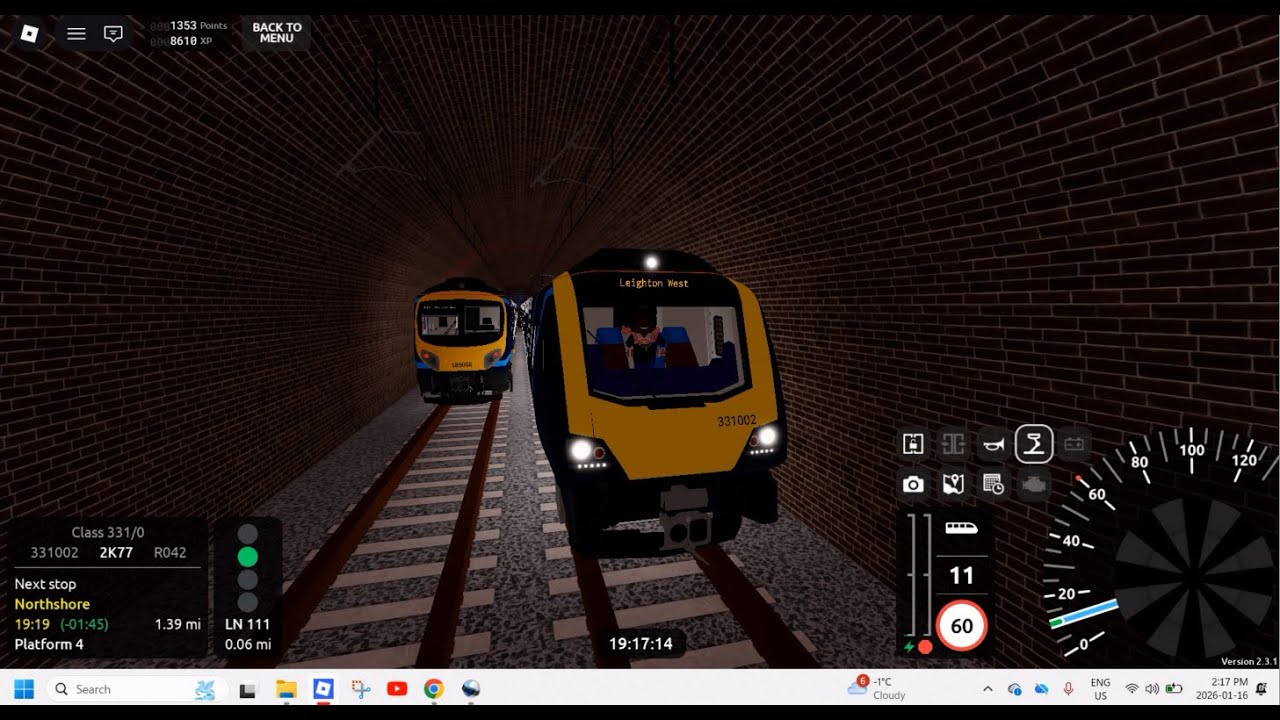Click the Class 331/0 label
1280x720 pixels.
click(x=108, y=533)
